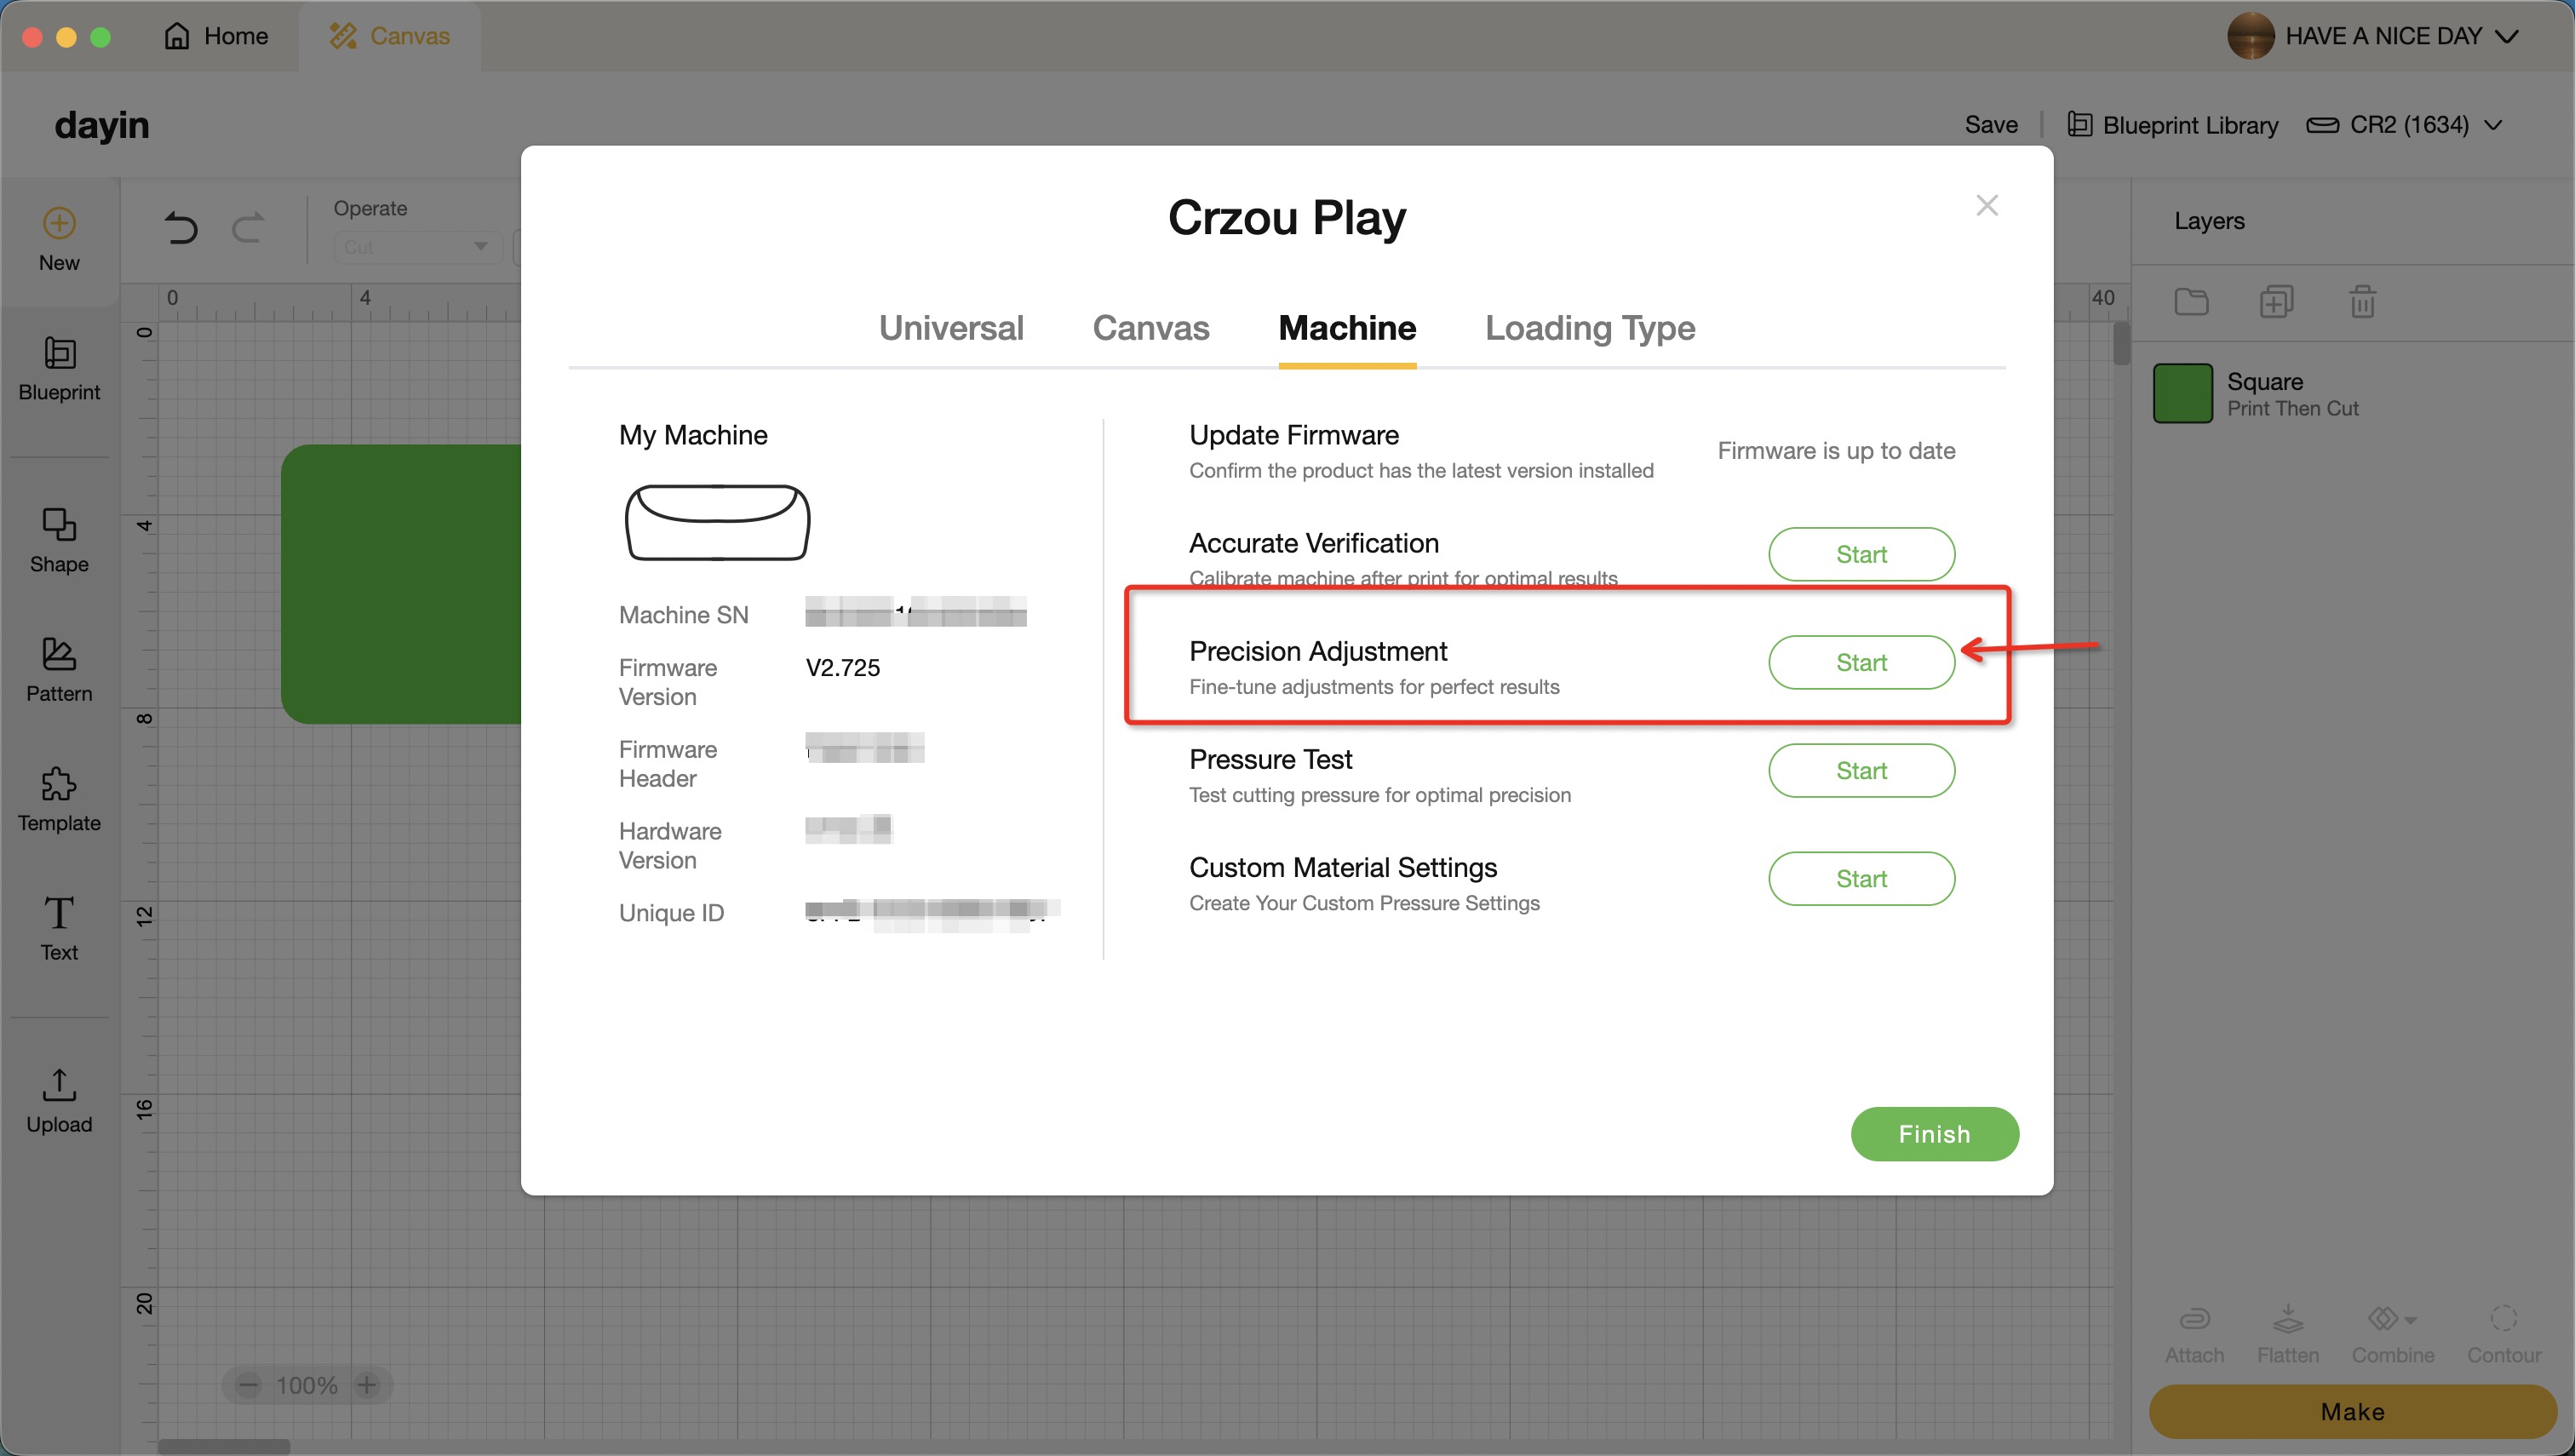The height and width of the screenshot is (1456, 2575).
Task: Click the vertical canvas scrollbar
Action: tap(2121, 343)
